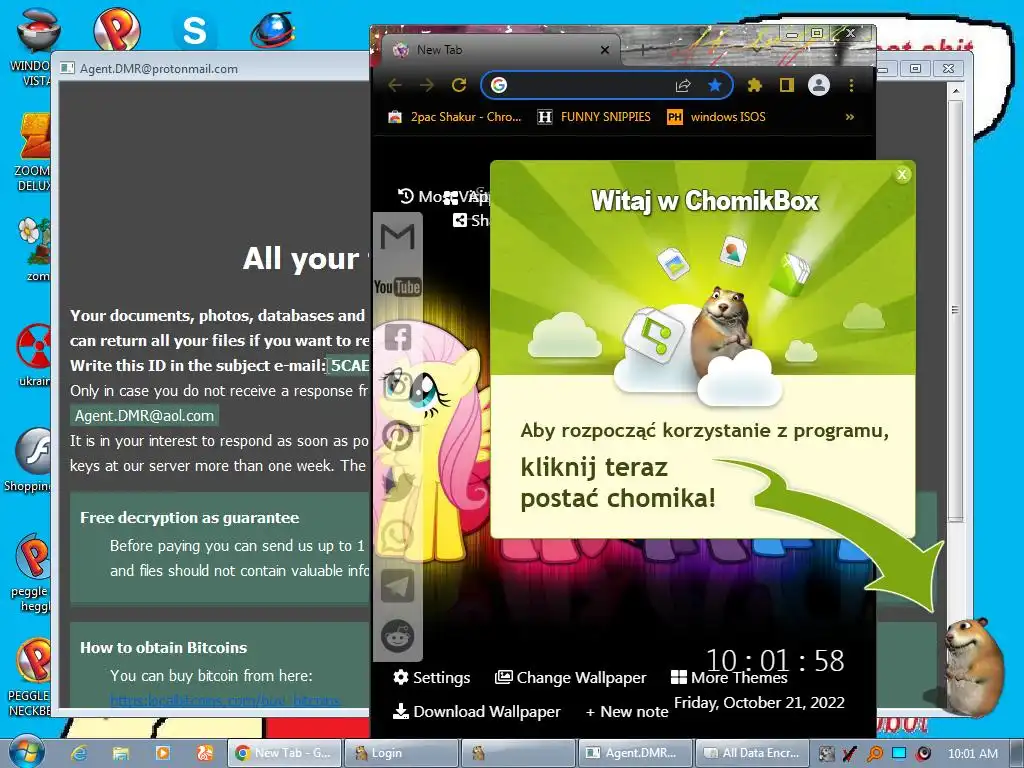
Task: Open Chrome extensions puzzle icon
Action: tap(755, 85)
